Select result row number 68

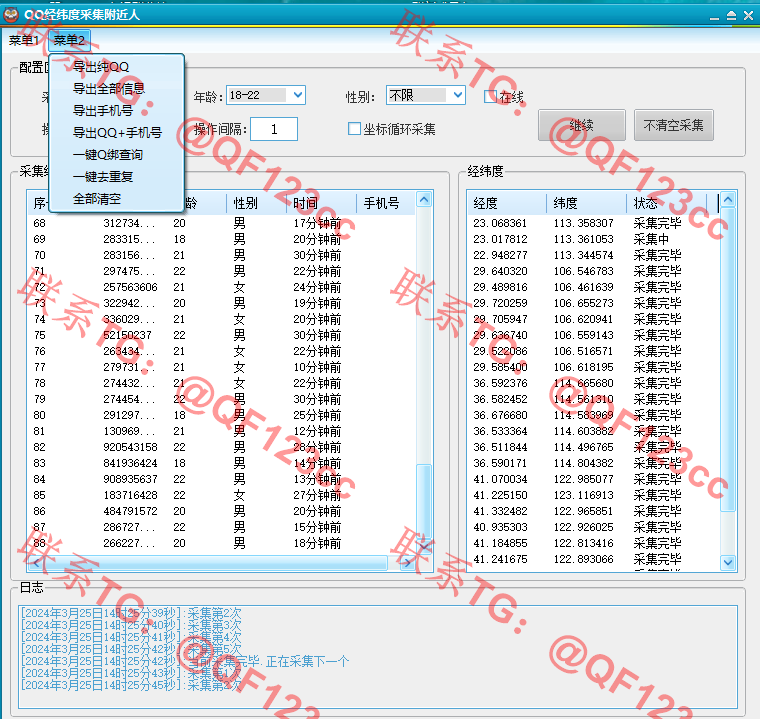point(222,223)
